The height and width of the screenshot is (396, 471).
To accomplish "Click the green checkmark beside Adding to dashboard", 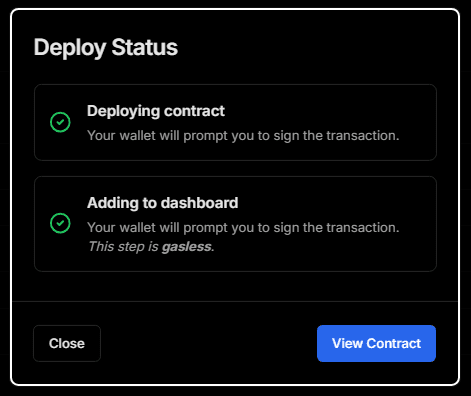I will coord(60,223).
